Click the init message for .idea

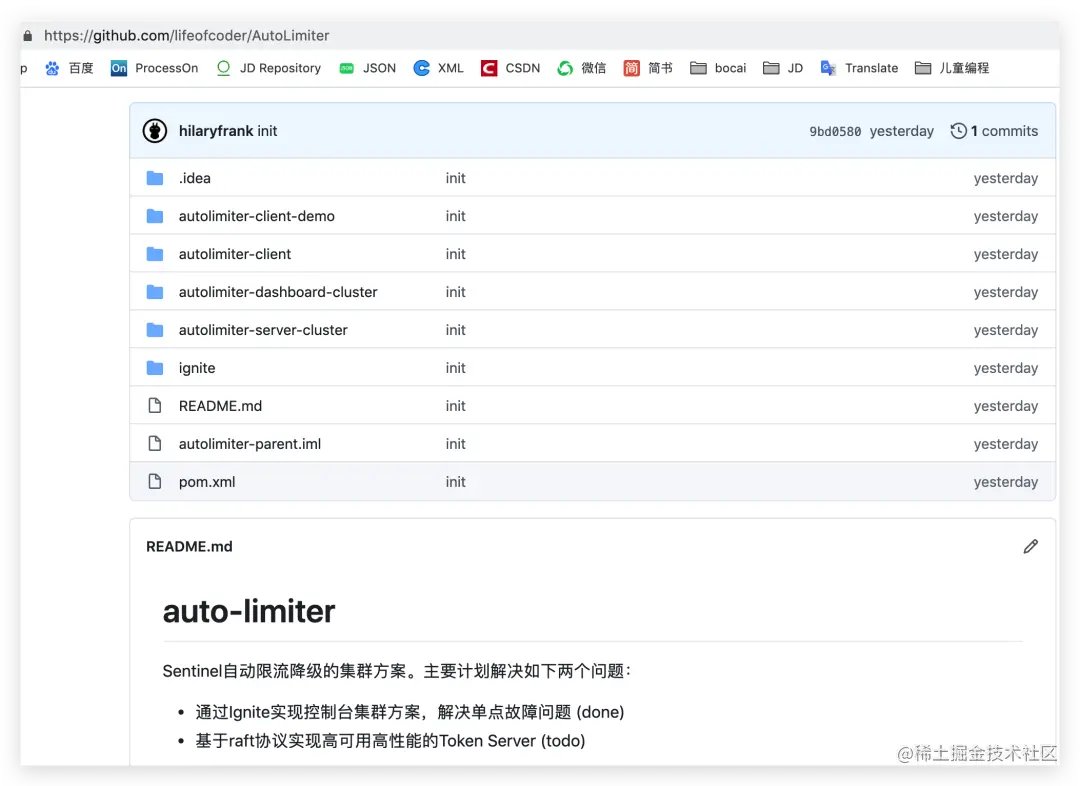(x=455, y=178)
